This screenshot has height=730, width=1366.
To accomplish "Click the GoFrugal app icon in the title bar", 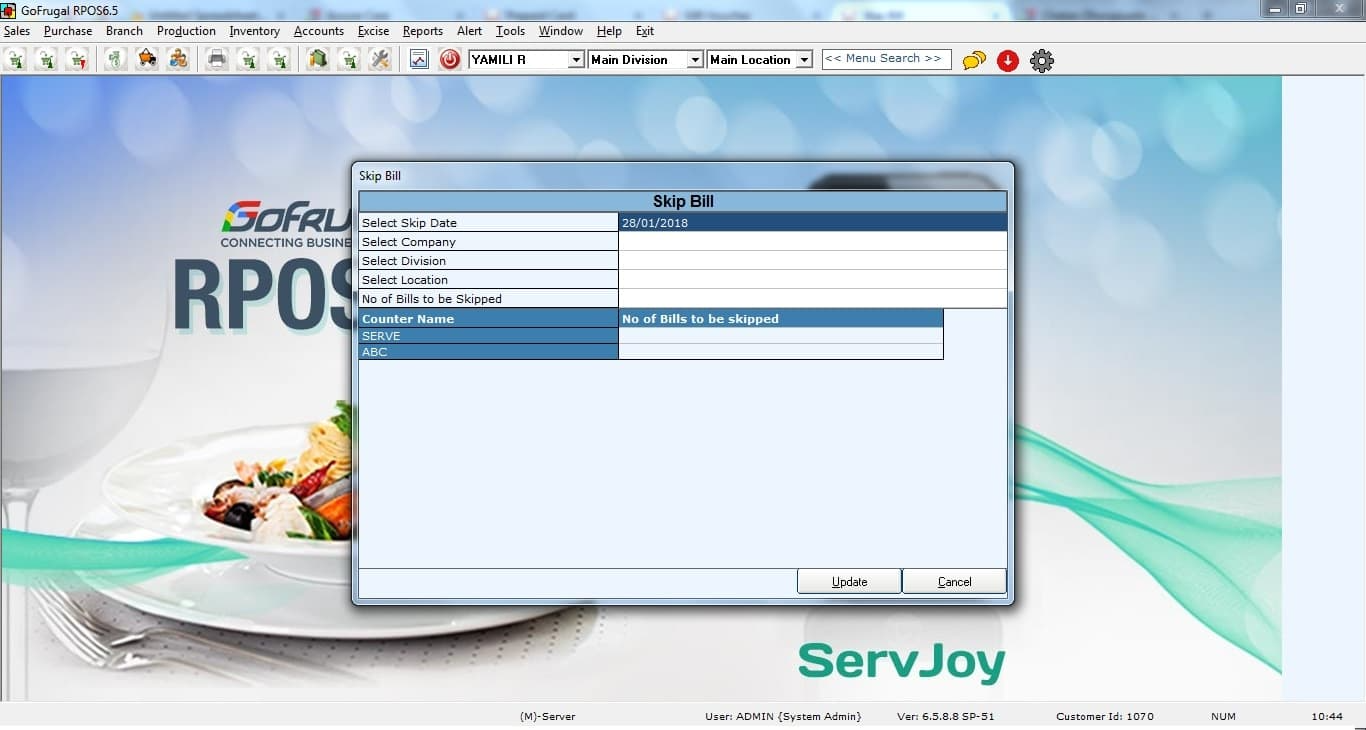I will (x=9, y=9).
